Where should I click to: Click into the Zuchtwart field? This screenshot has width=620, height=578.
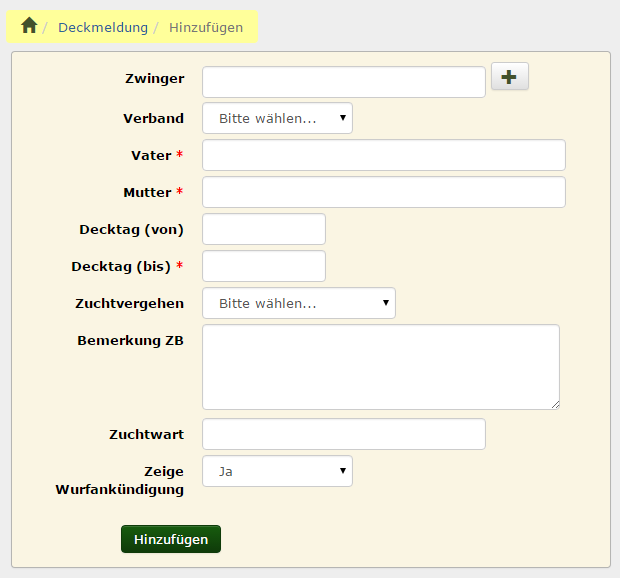coord(343,434)
